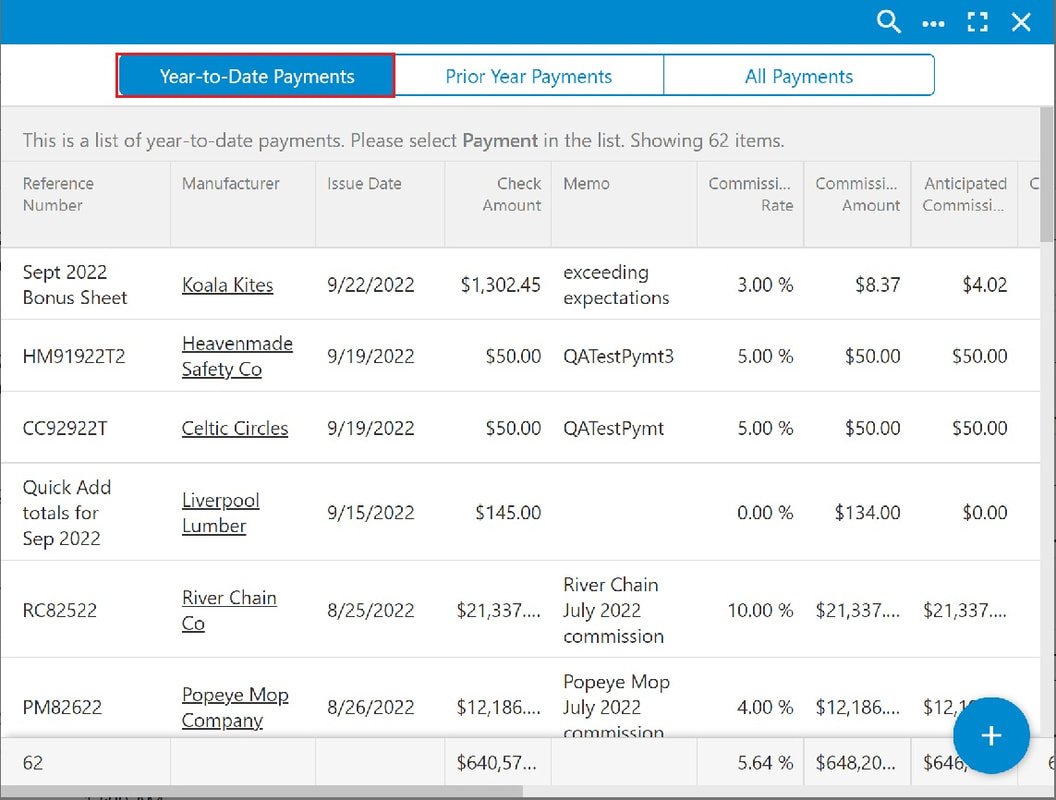Close the payments panel with X

1021,22
